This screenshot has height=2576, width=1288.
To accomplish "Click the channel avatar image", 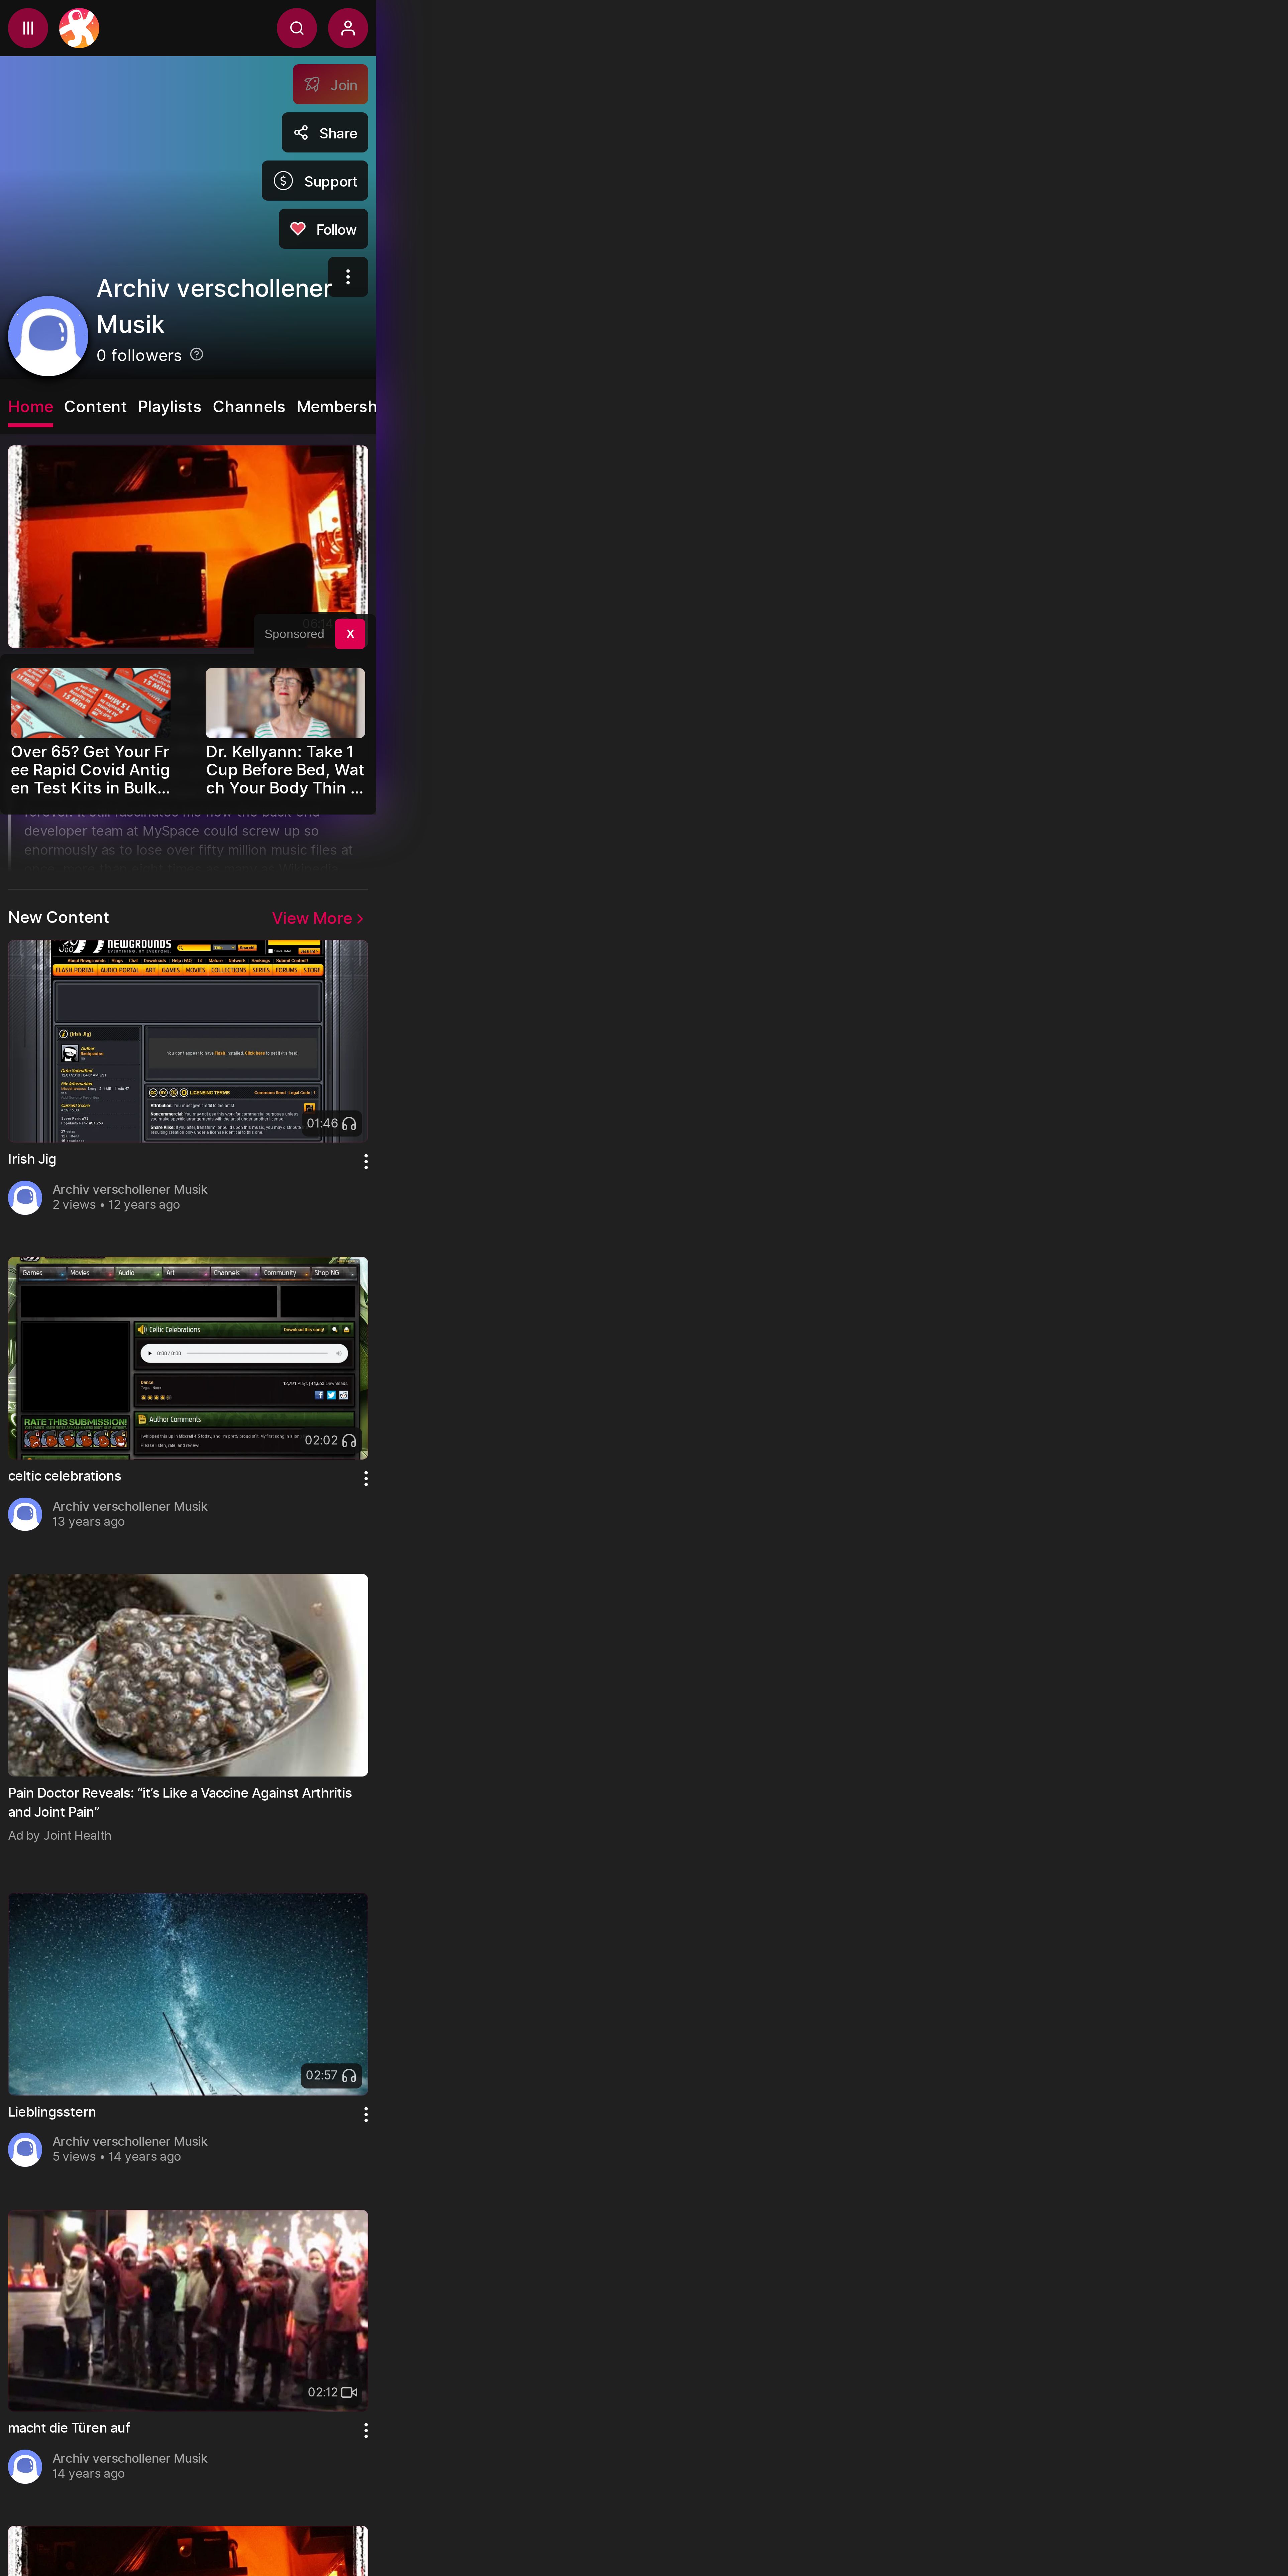I will pyautogui.click(x=48, y=336).
